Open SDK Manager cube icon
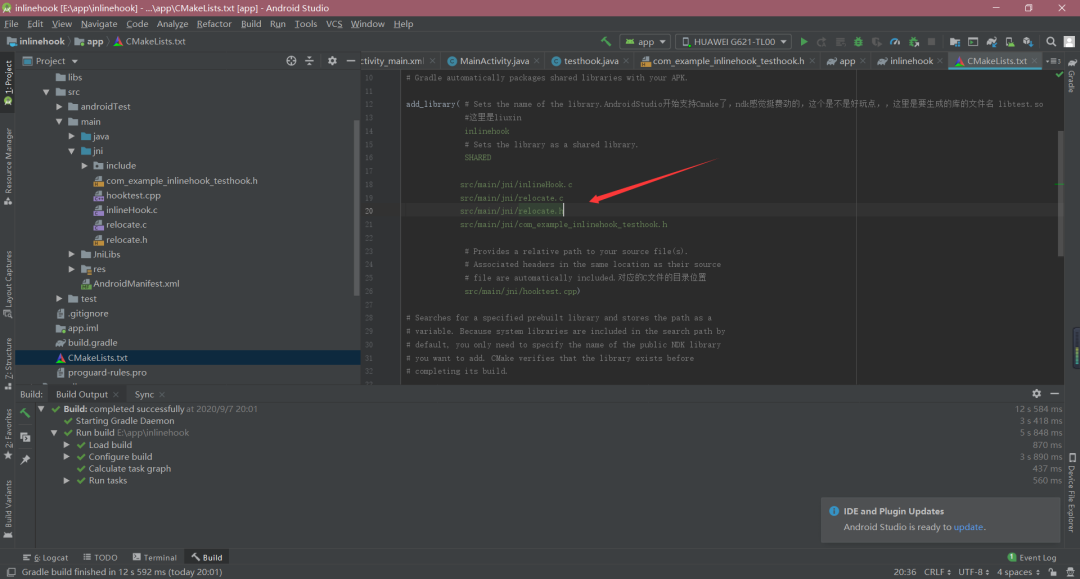The height and width of the screenshot is (579, 1080). pyautogui.click(x=1028, y=42)
